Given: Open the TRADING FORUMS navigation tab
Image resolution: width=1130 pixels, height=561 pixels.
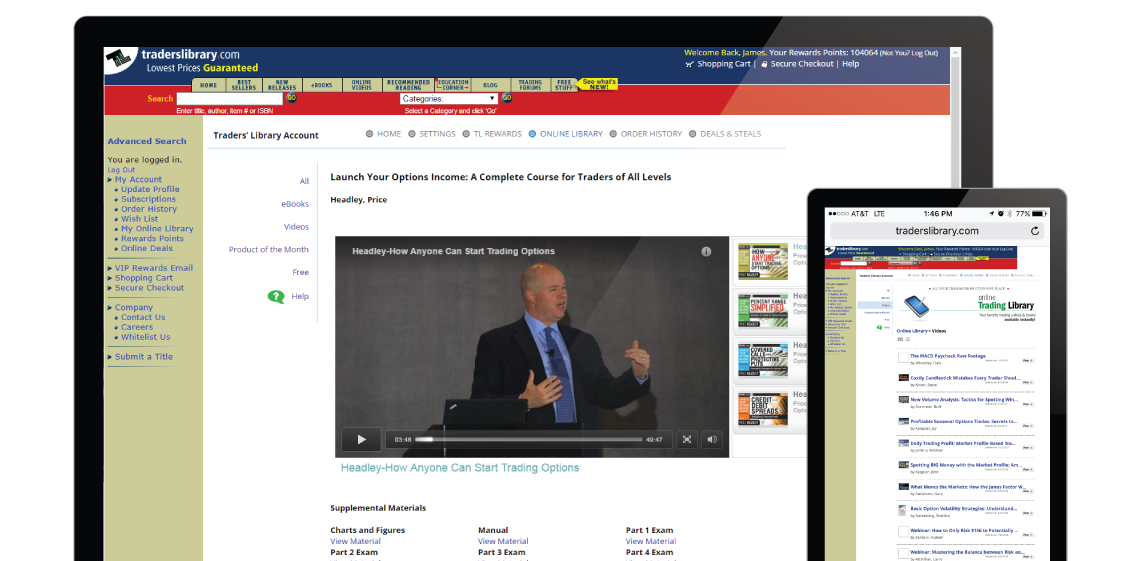Looking at the screenshot, I should click(x=529, y=85).
